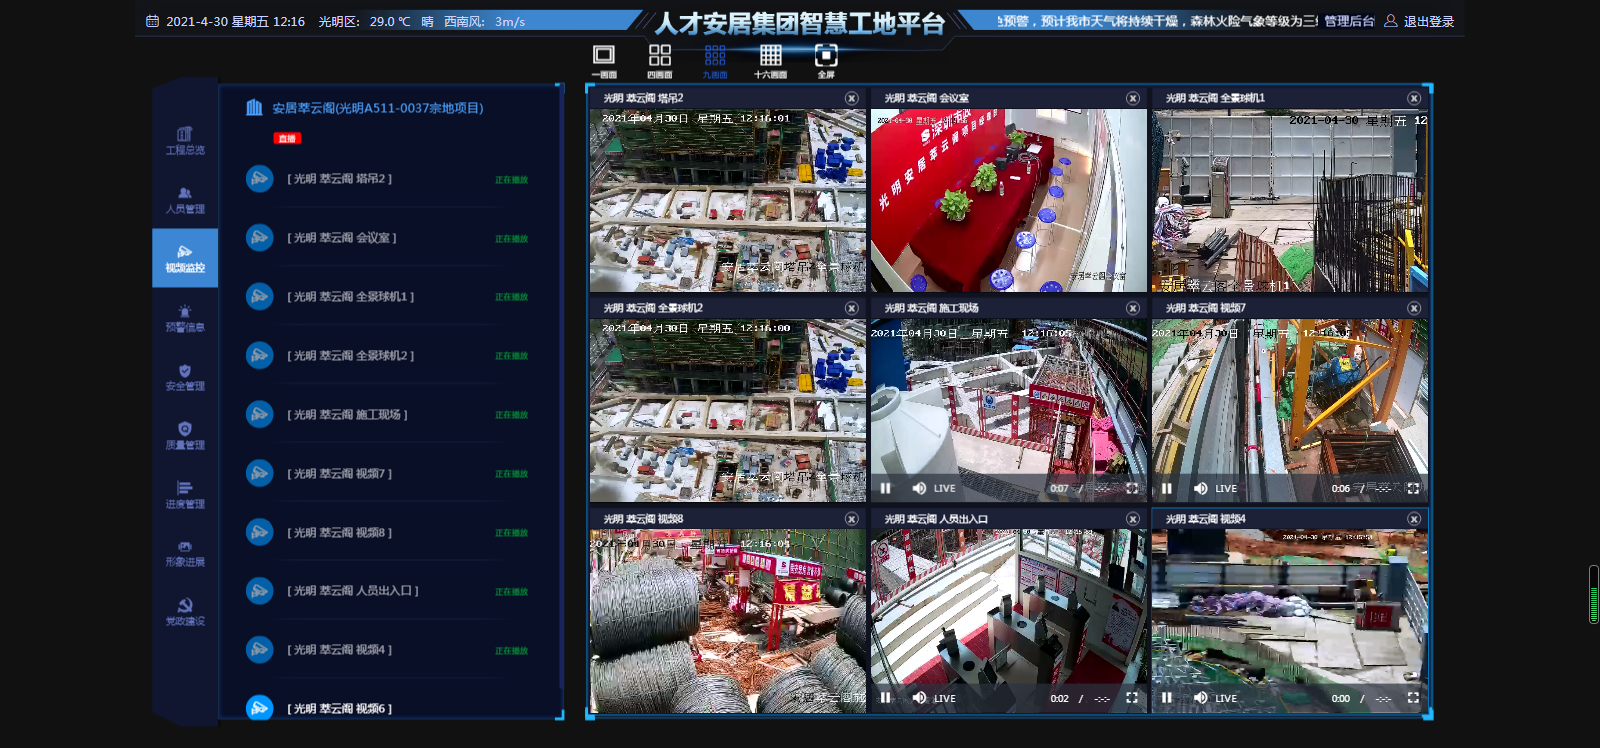Click camera icon for 视频6 row
1600x748 pixels.
260,708
